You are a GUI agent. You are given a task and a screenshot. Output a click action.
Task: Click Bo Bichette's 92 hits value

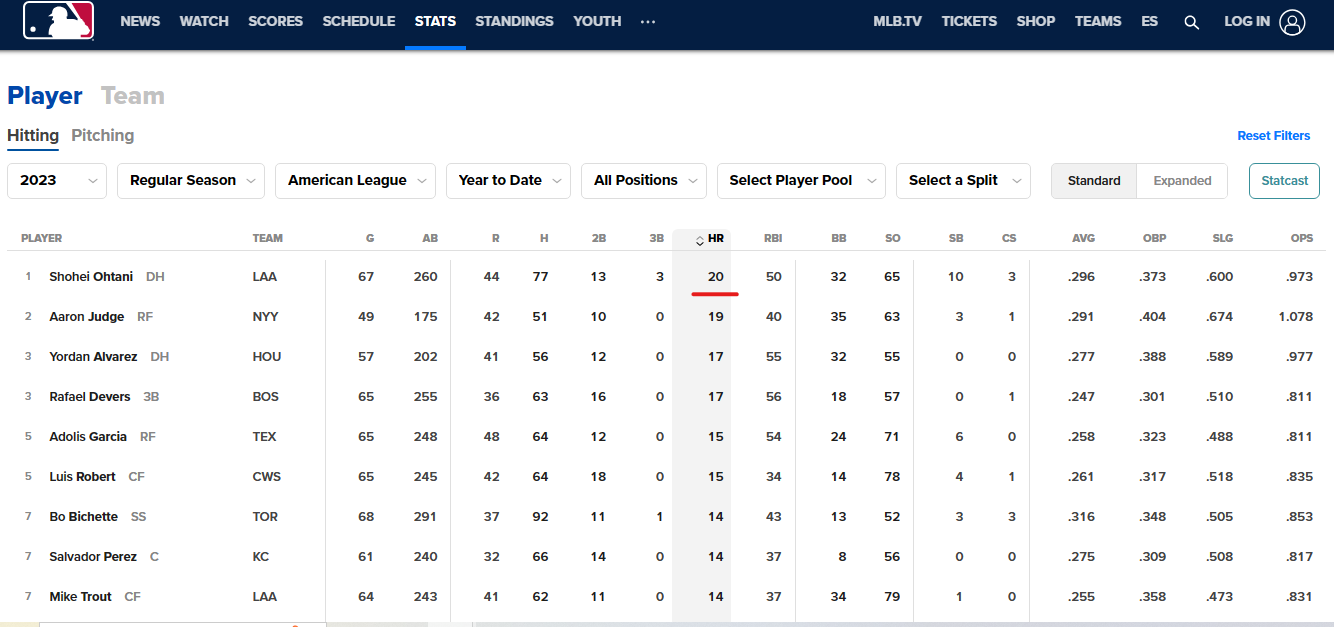(x=540, y=517)
